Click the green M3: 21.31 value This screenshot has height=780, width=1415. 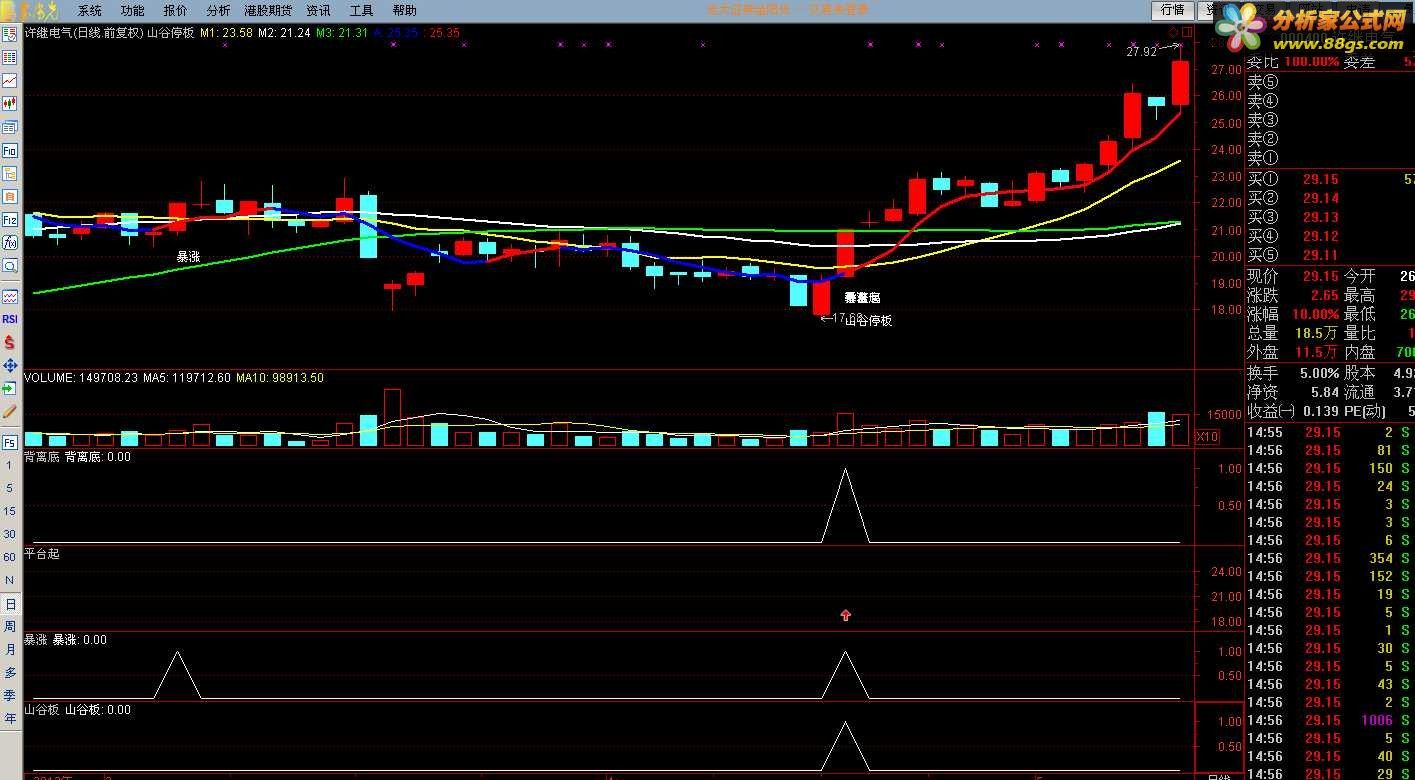342,33
